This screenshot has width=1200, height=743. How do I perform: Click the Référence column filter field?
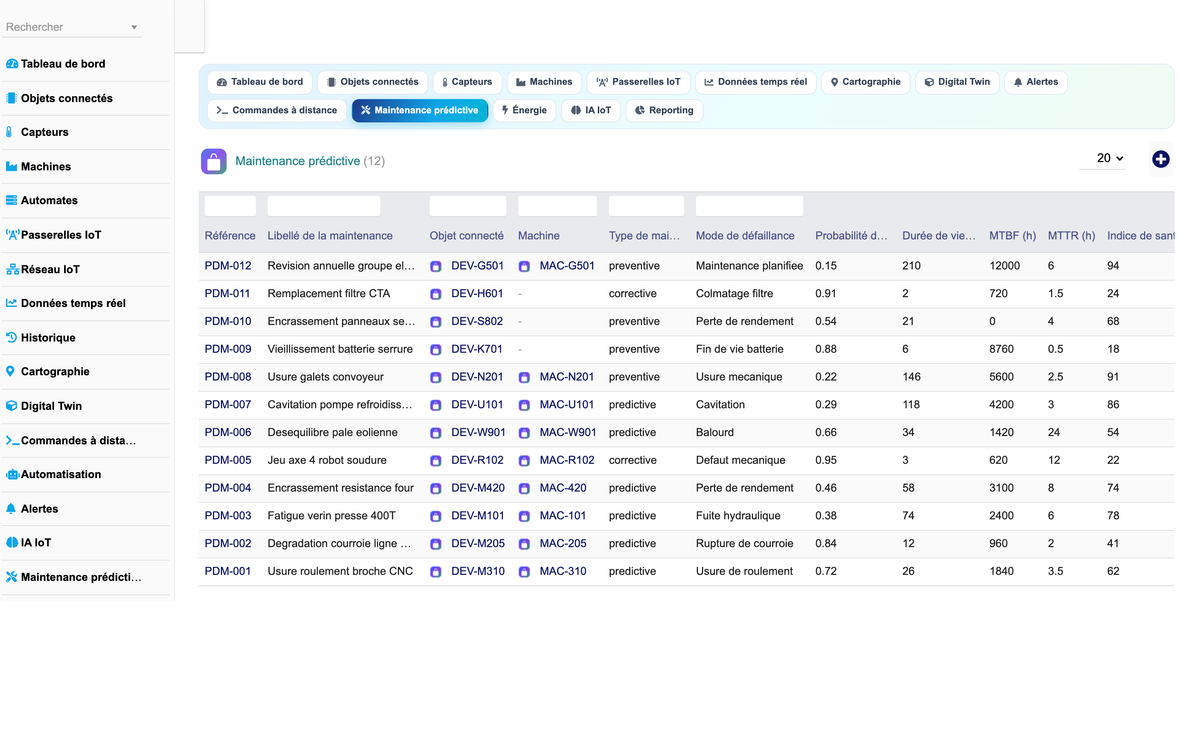point(230,206)
